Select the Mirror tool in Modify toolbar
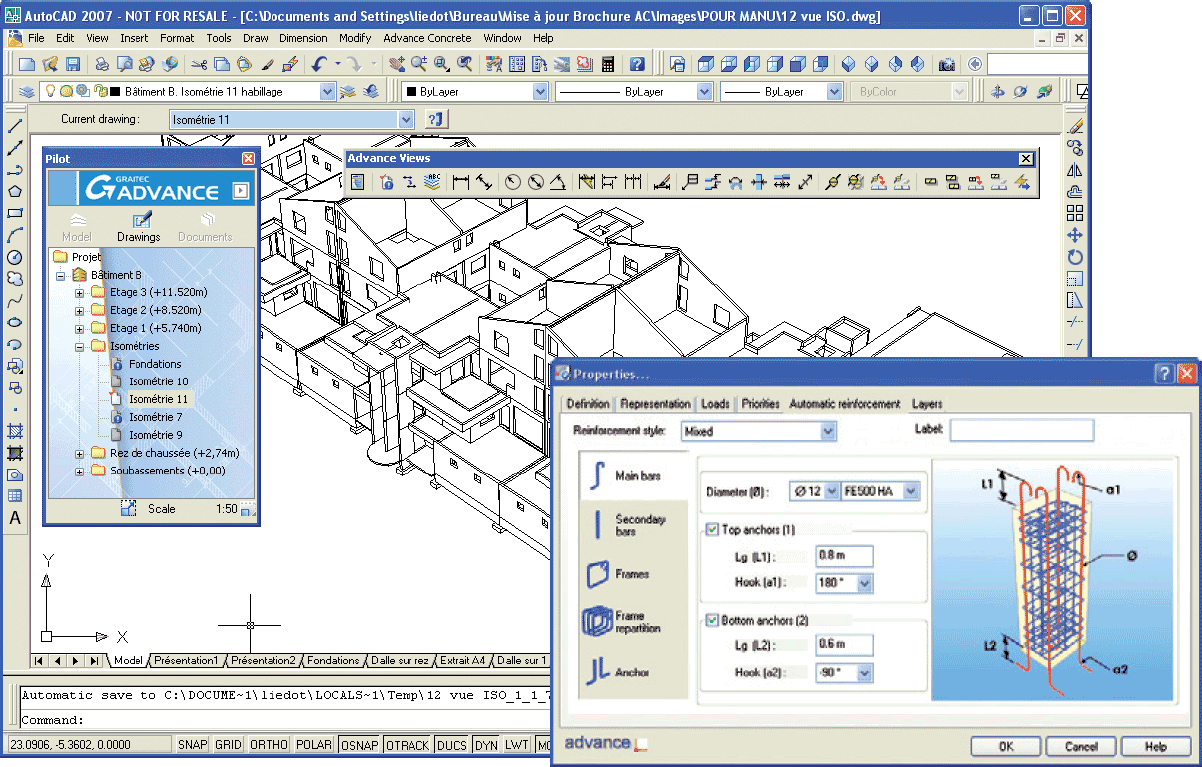Screen dimensions: 1202x767 point(1075,170)
